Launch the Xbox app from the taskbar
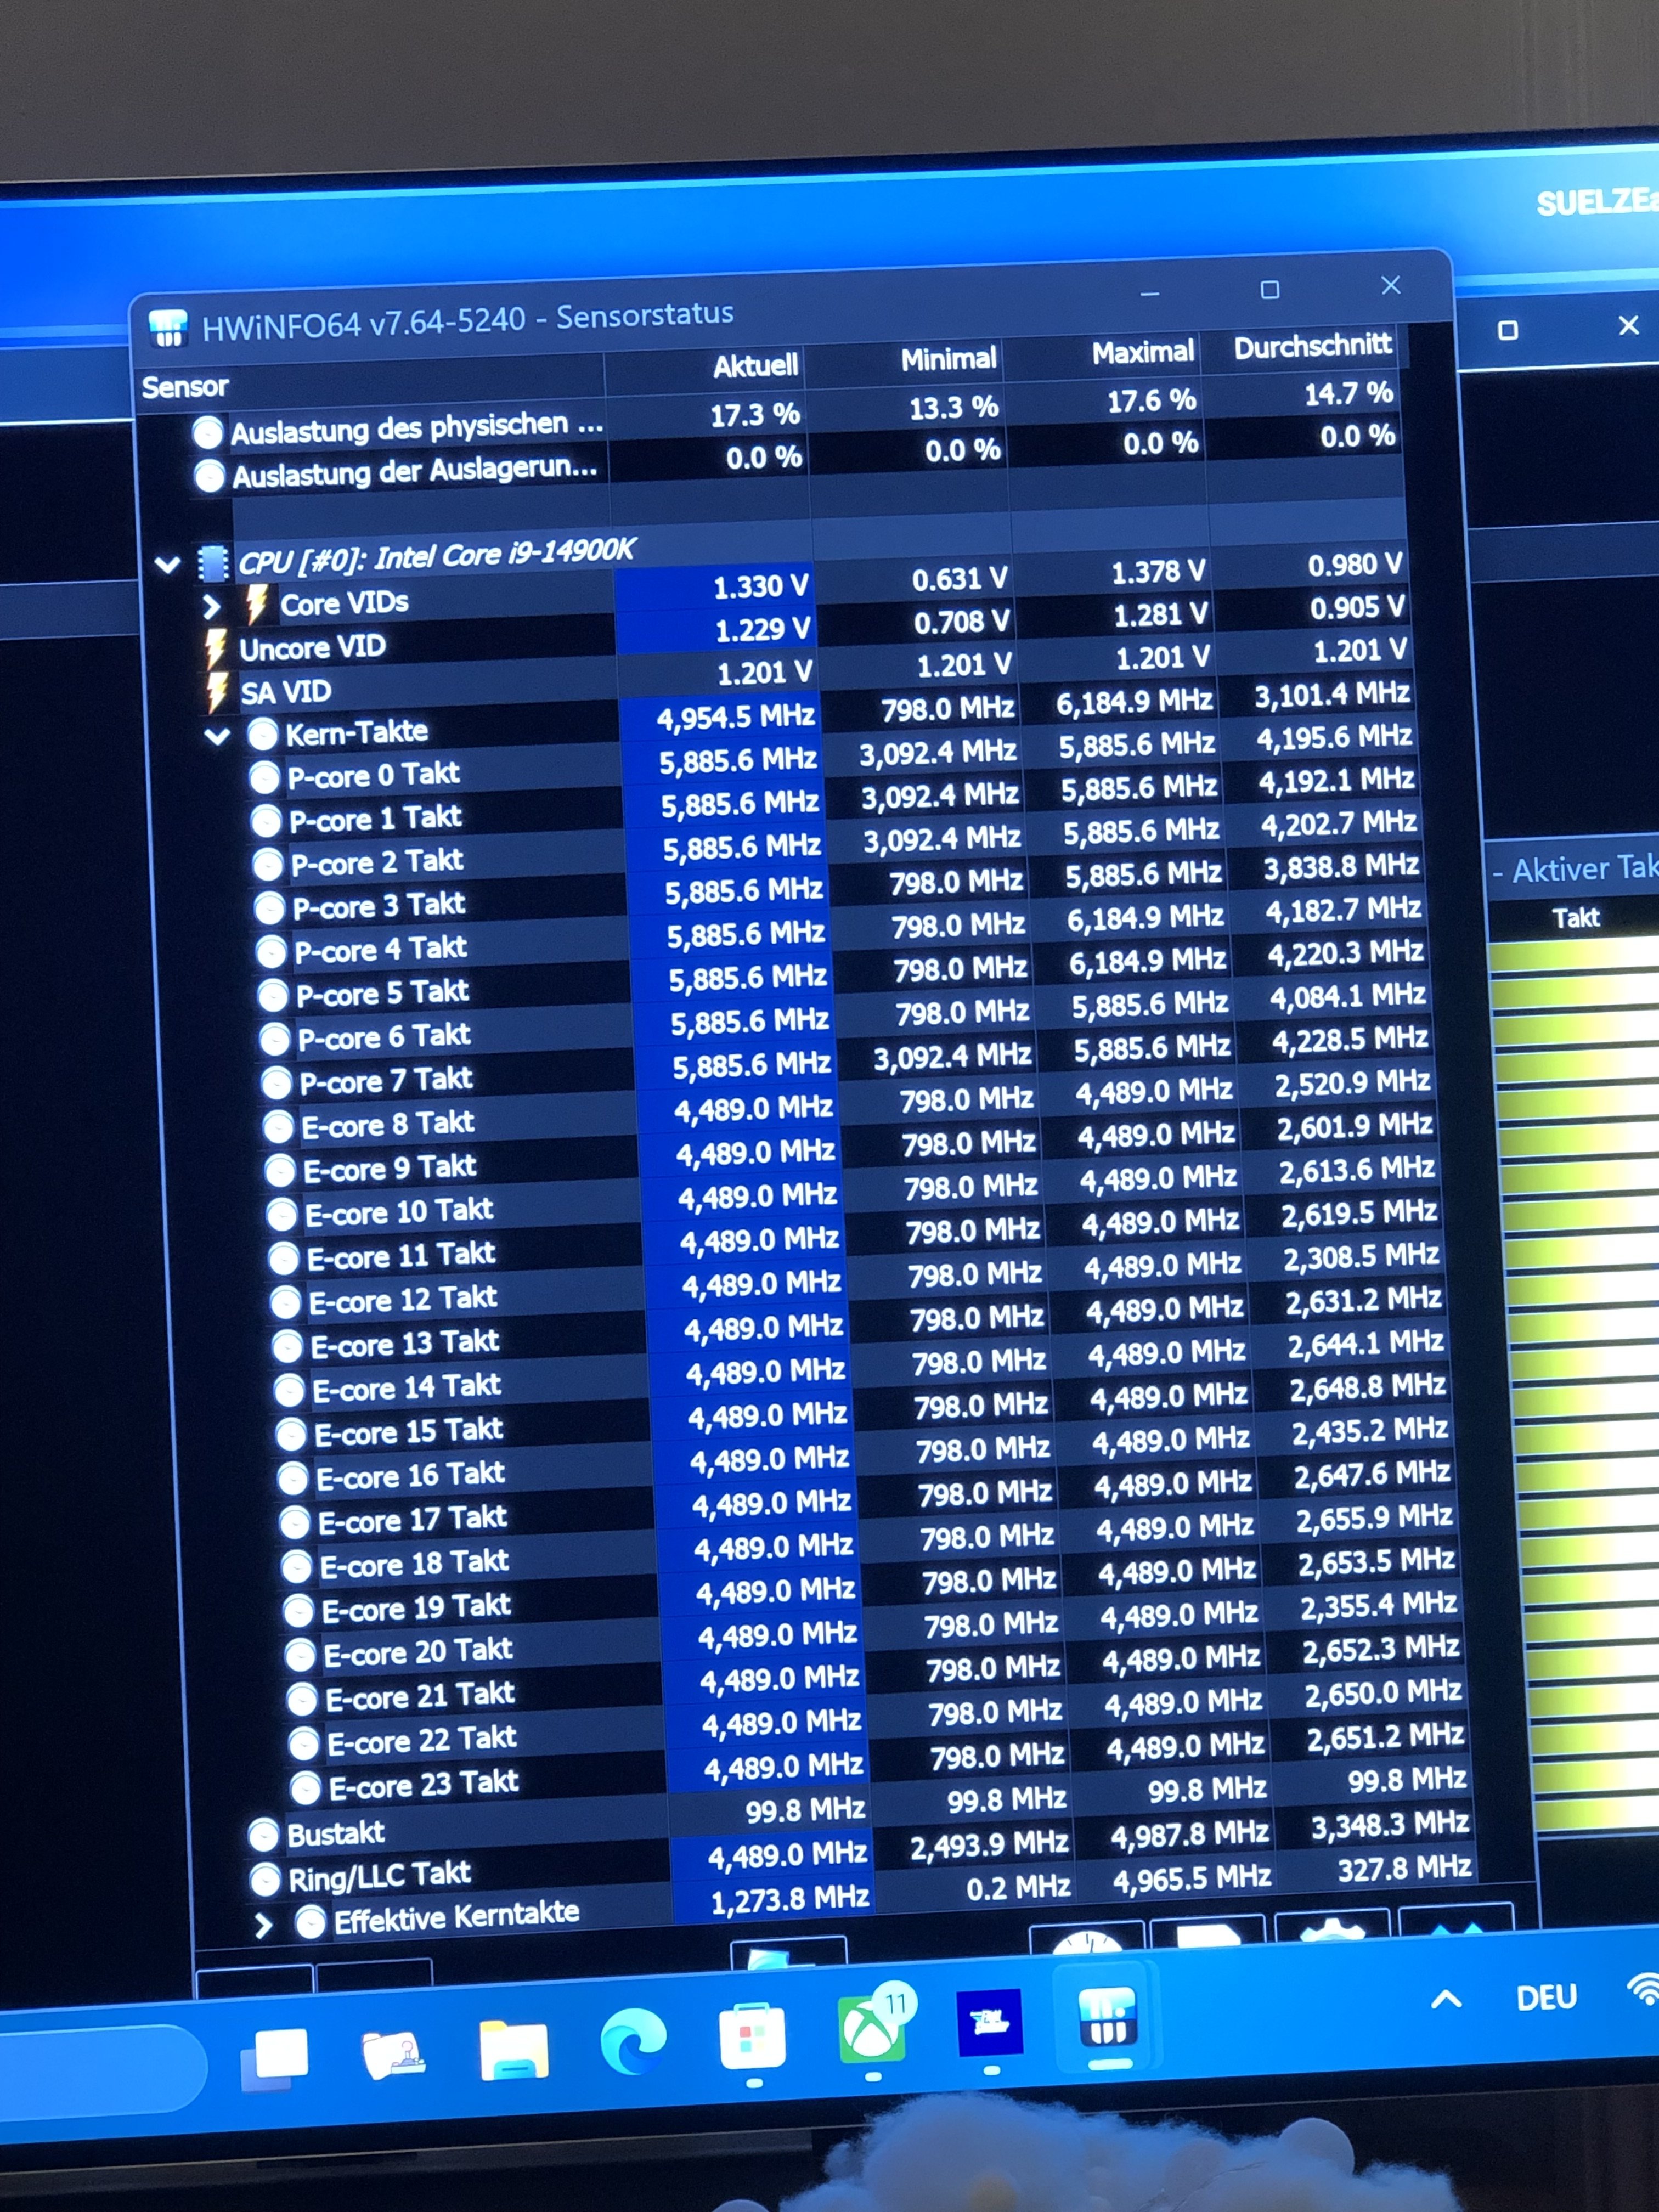The image size is (1659, 2212). pos(871,2034)
